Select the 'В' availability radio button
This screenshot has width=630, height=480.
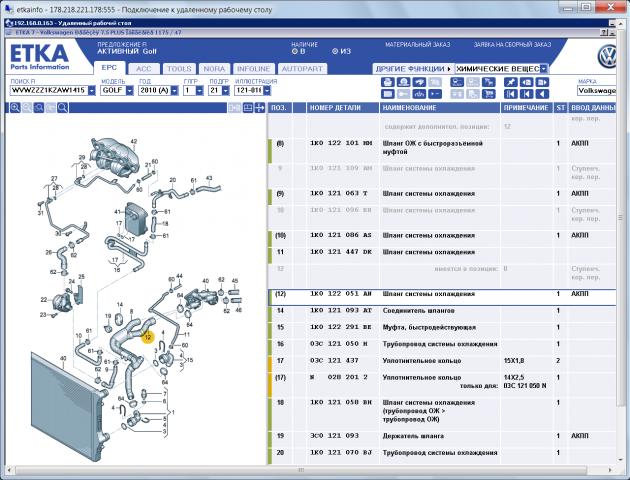(x=295, y=51)
